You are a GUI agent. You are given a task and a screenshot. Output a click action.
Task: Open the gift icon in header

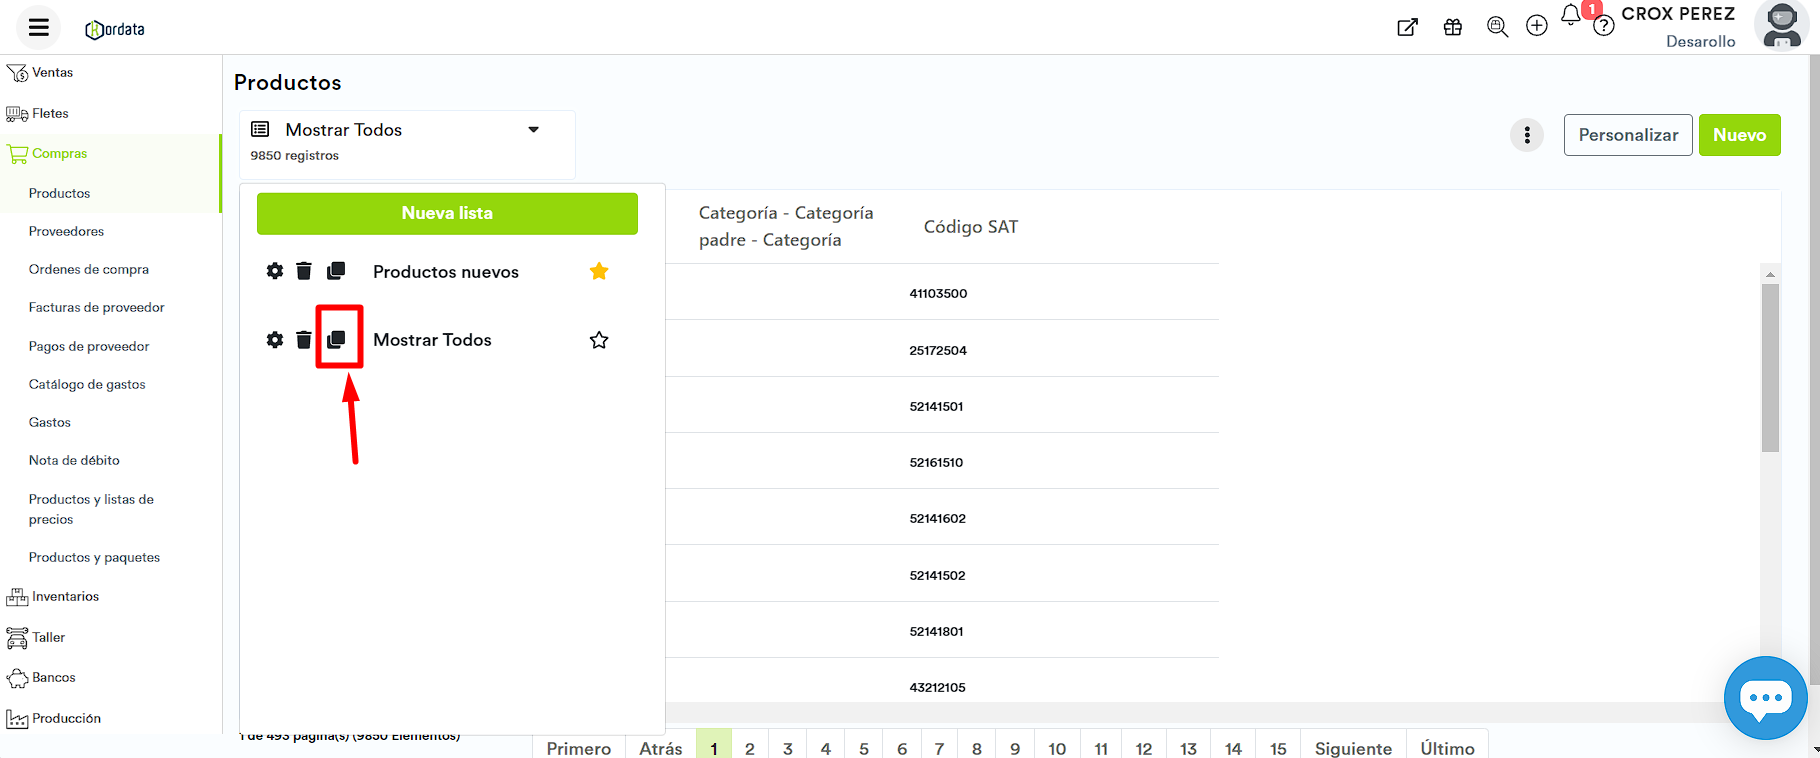tap(1453, 27)
